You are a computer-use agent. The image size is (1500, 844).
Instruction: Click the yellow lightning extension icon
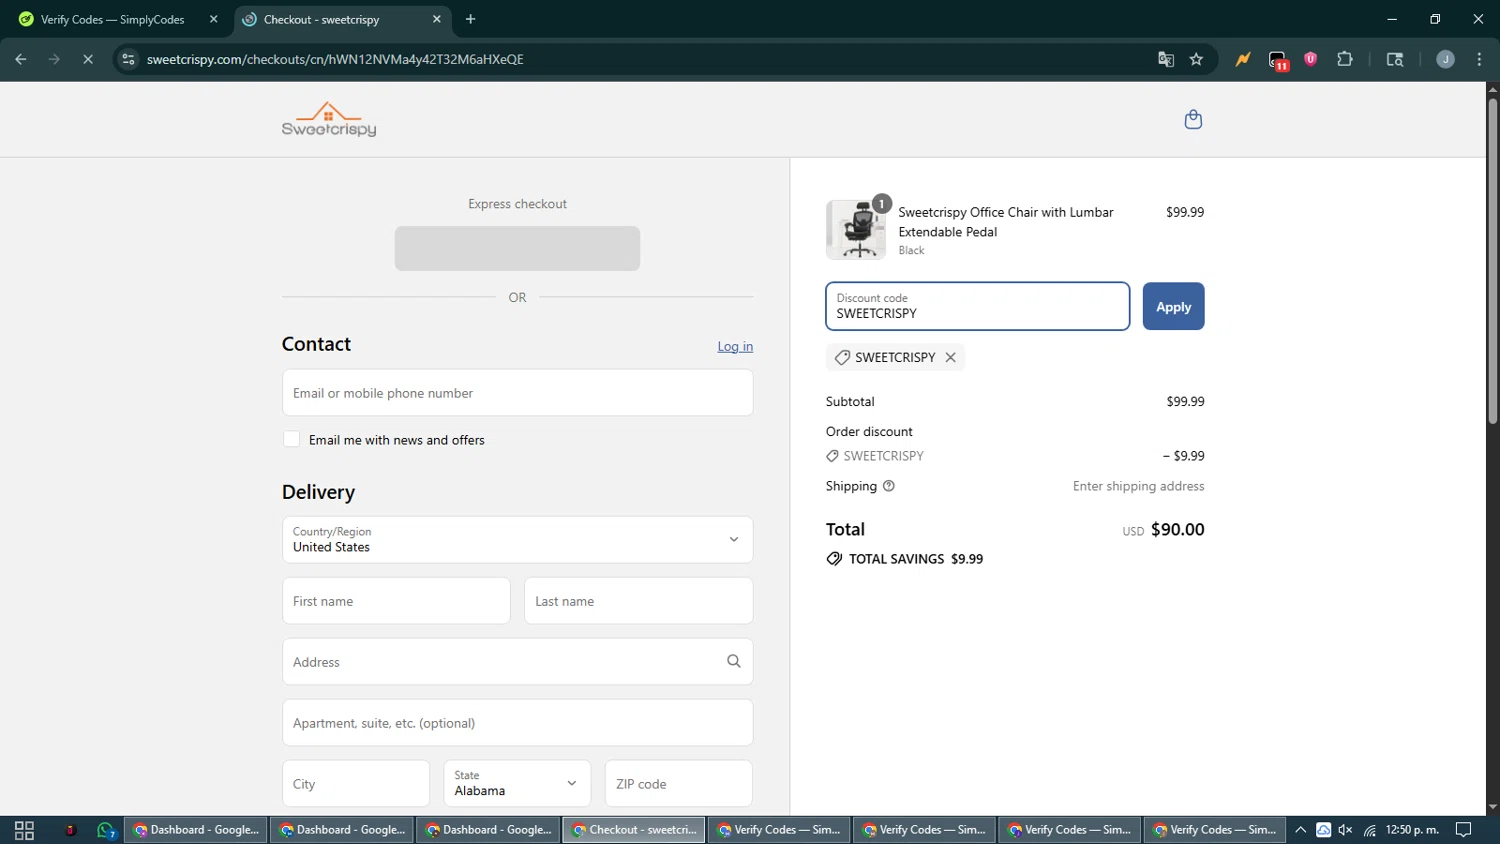[x=1243, y=59]
